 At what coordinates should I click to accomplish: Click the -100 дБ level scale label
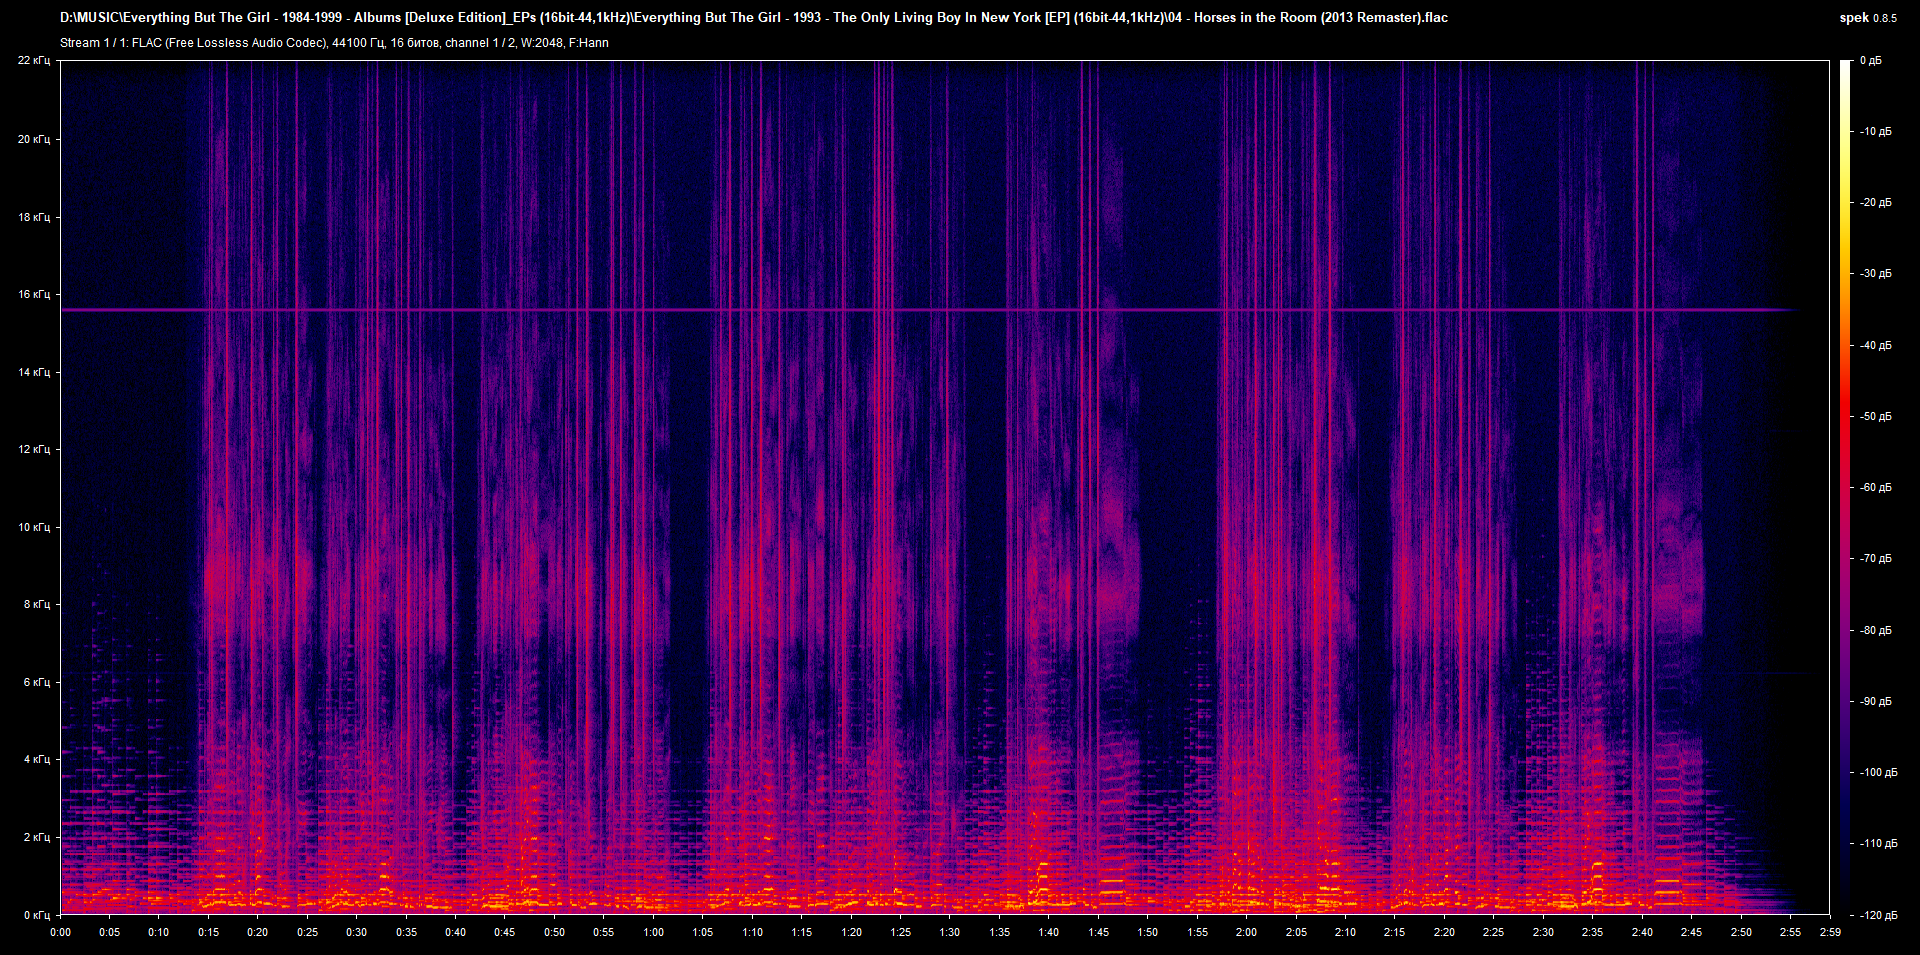(x=1877, y=773)
